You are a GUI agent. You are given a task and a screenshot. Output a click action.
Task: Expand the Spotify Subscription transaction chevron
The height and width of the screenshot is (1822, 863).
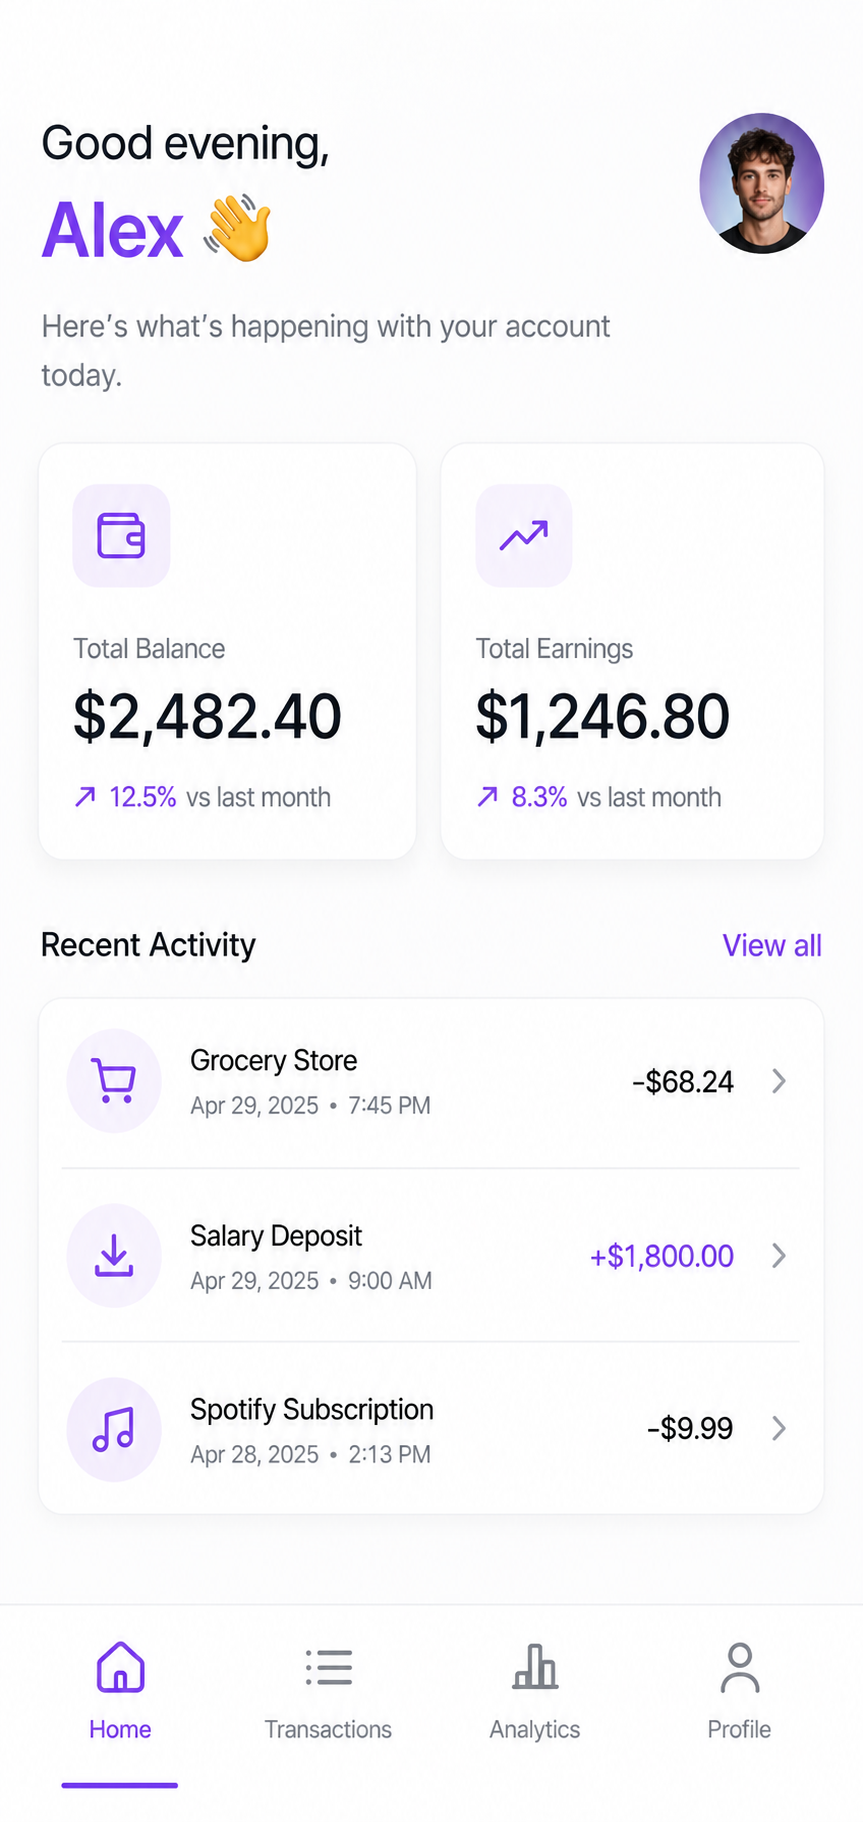(779, 1428)
